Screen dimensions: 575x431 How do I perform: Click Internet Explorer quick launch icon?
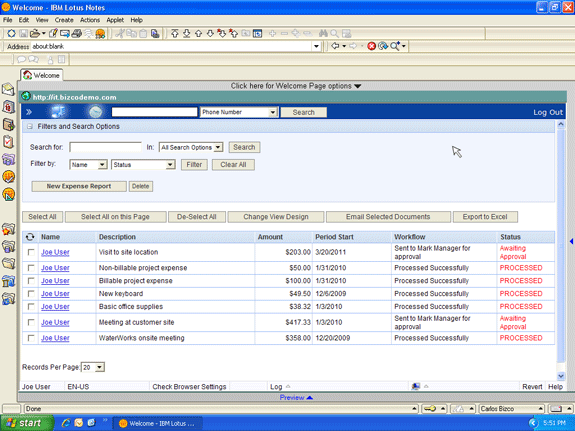pyautogui.click(x=66, y=423)
